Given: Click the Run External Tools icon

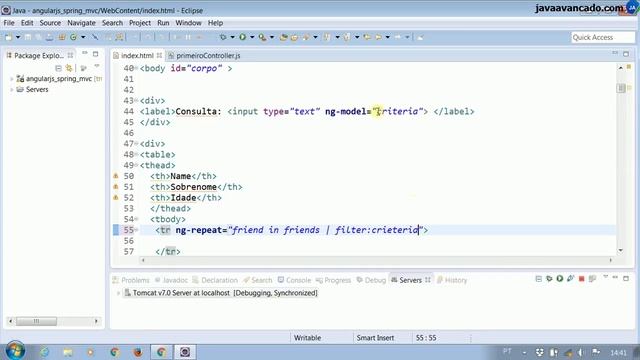Looking at the screenshot, I should pos(262,37).
